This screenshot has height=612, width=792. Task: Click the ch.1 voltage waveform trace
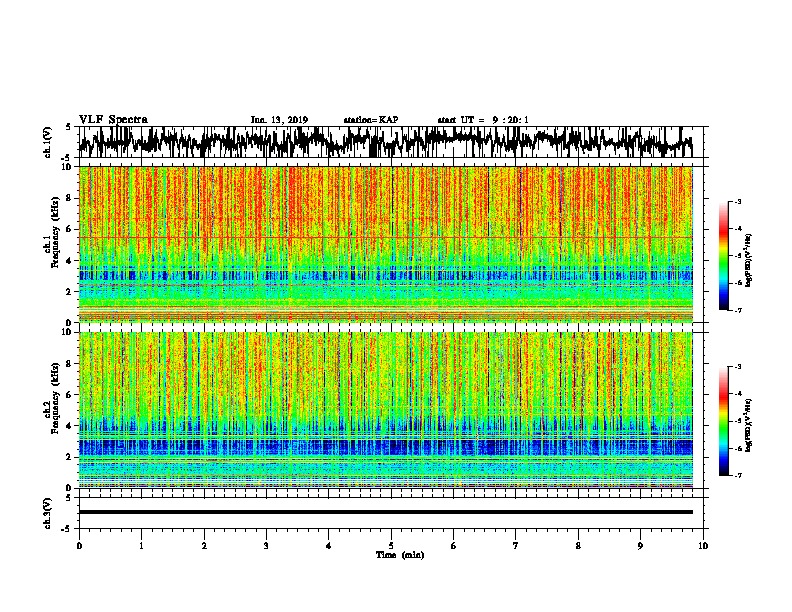[385, 142]
